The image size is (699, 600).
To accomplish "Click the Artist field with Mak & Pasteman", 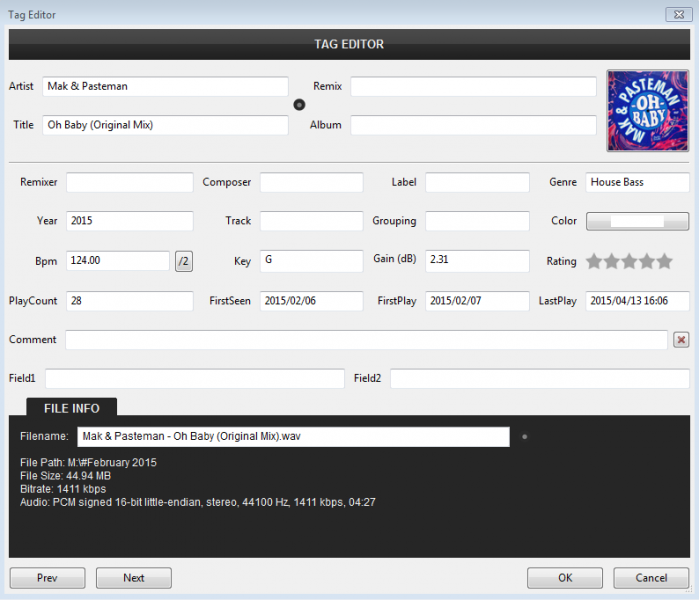I will pos(165,86).
